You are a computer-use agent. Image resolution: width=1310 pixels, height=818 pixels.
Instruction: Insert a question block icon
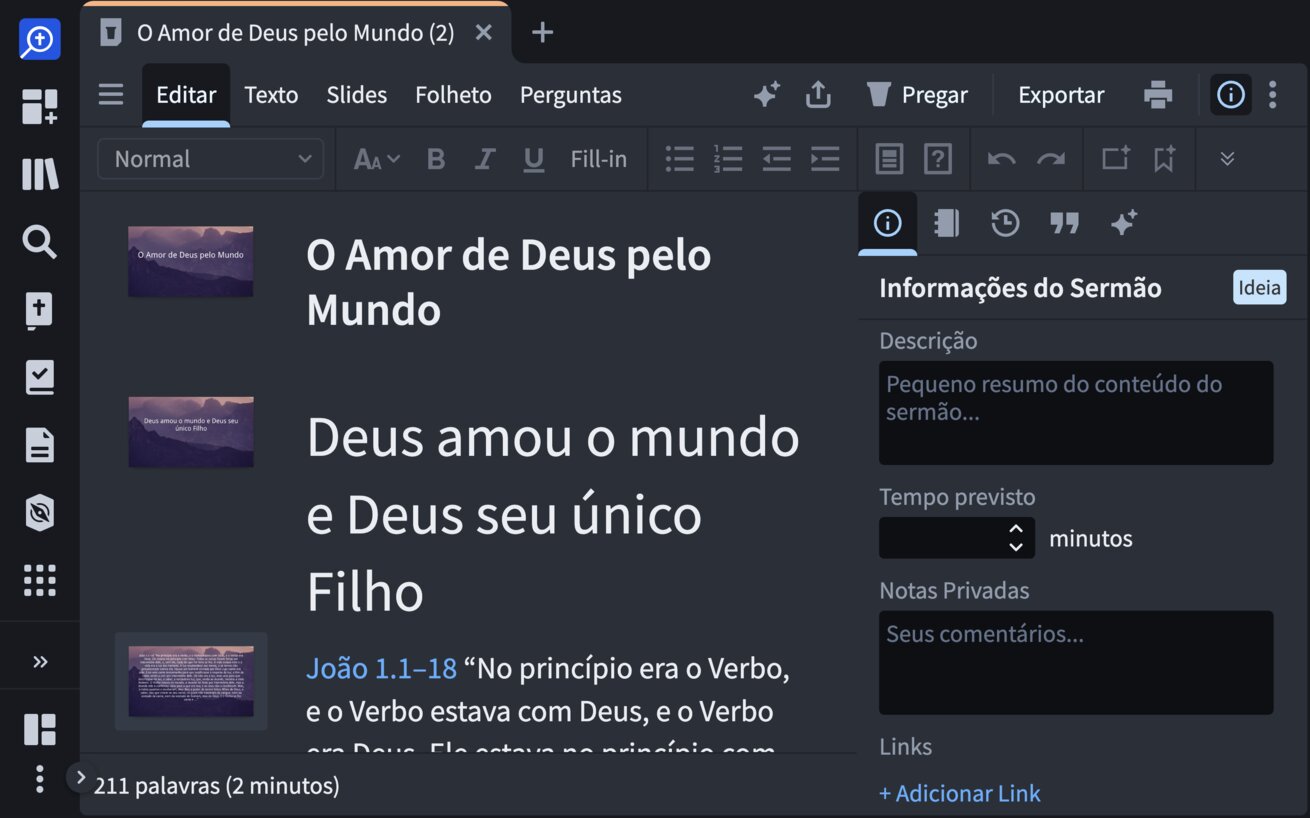pos(937,159)
